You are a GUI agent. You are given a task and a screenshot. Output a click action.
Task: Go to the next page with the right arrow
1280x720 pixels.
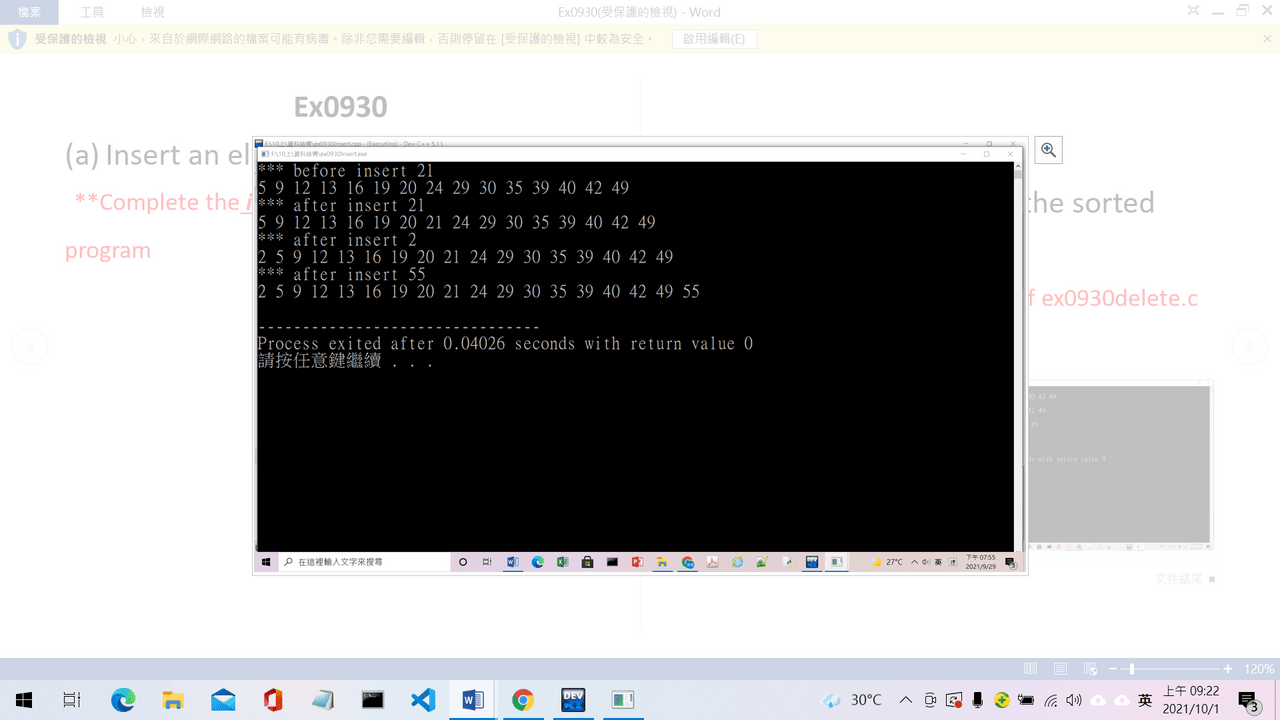(x=1250, y=347)
